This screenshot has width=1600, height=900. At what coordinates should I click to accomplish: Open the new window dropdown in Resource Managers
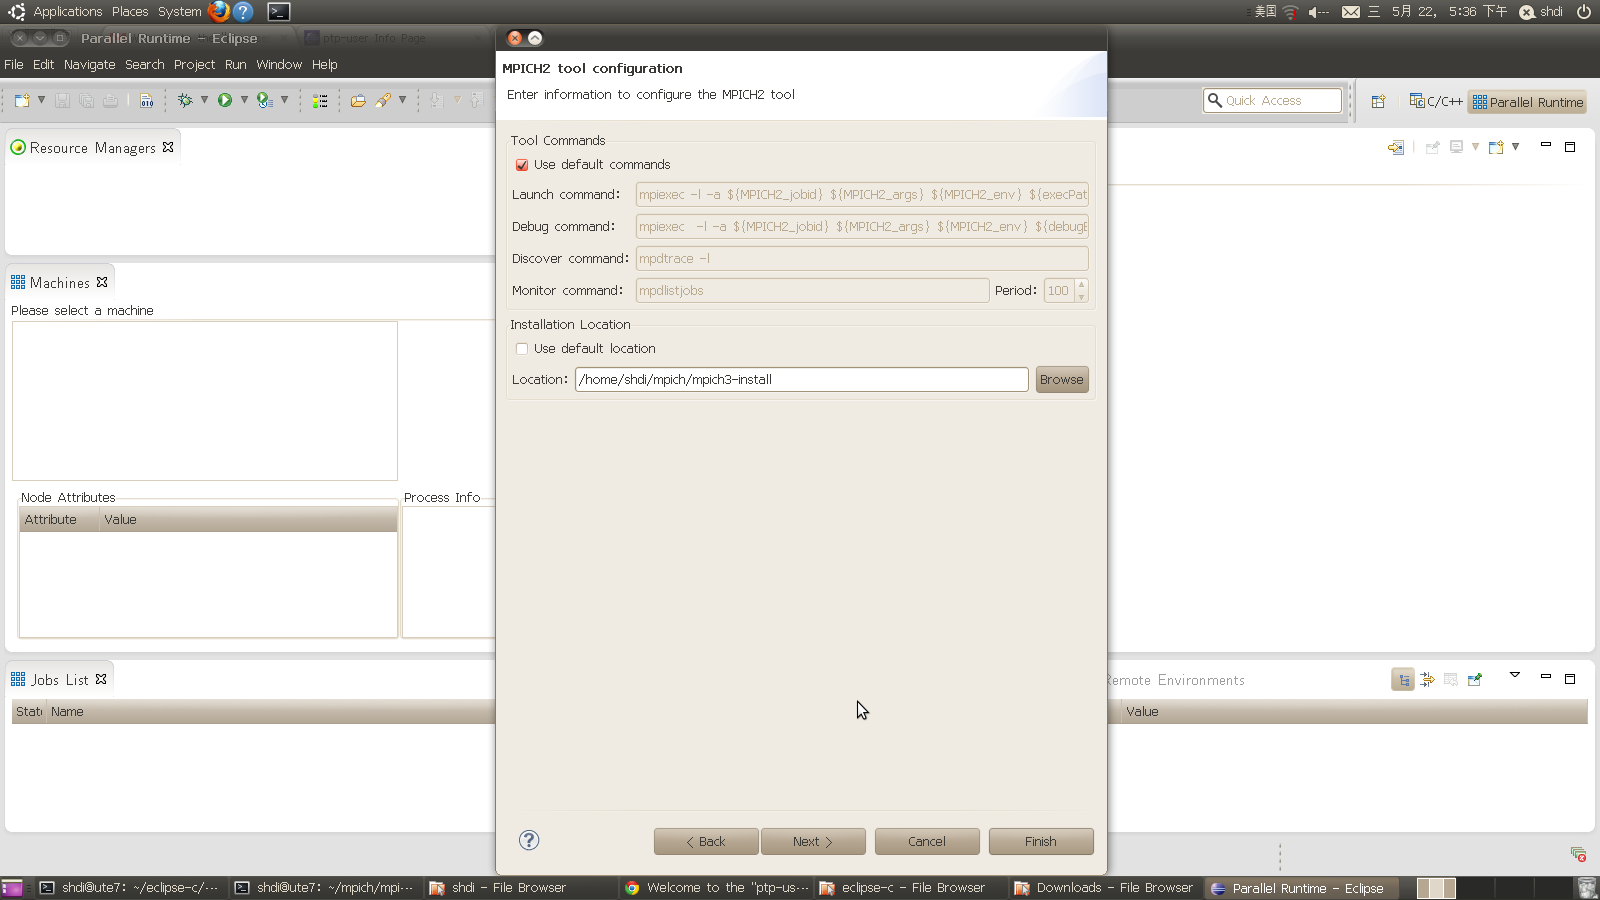(x=1516, y=147)
